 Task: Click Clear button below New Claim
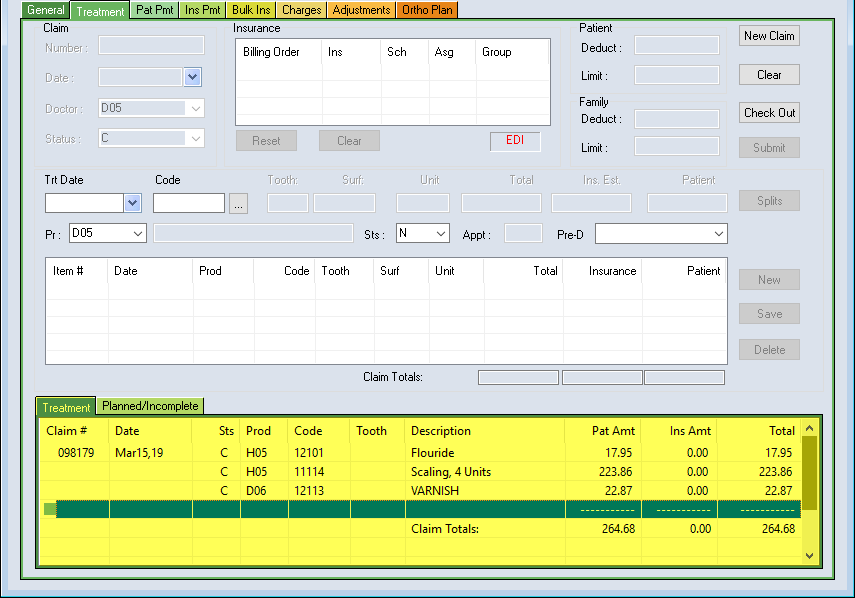click(x=769, y=75)
